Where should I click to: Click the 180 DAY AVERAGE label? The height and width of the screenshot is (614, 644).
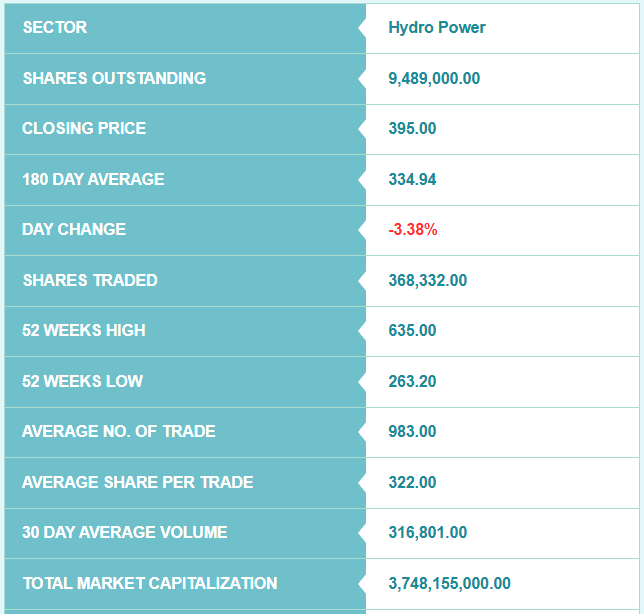click(93, 180)
